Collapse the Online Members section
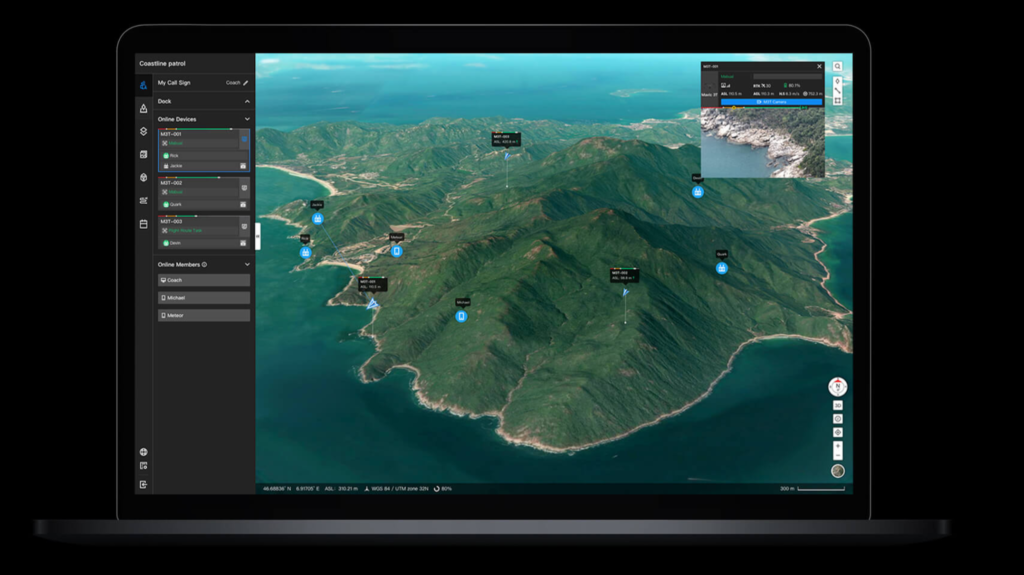 tap(246, 264)
